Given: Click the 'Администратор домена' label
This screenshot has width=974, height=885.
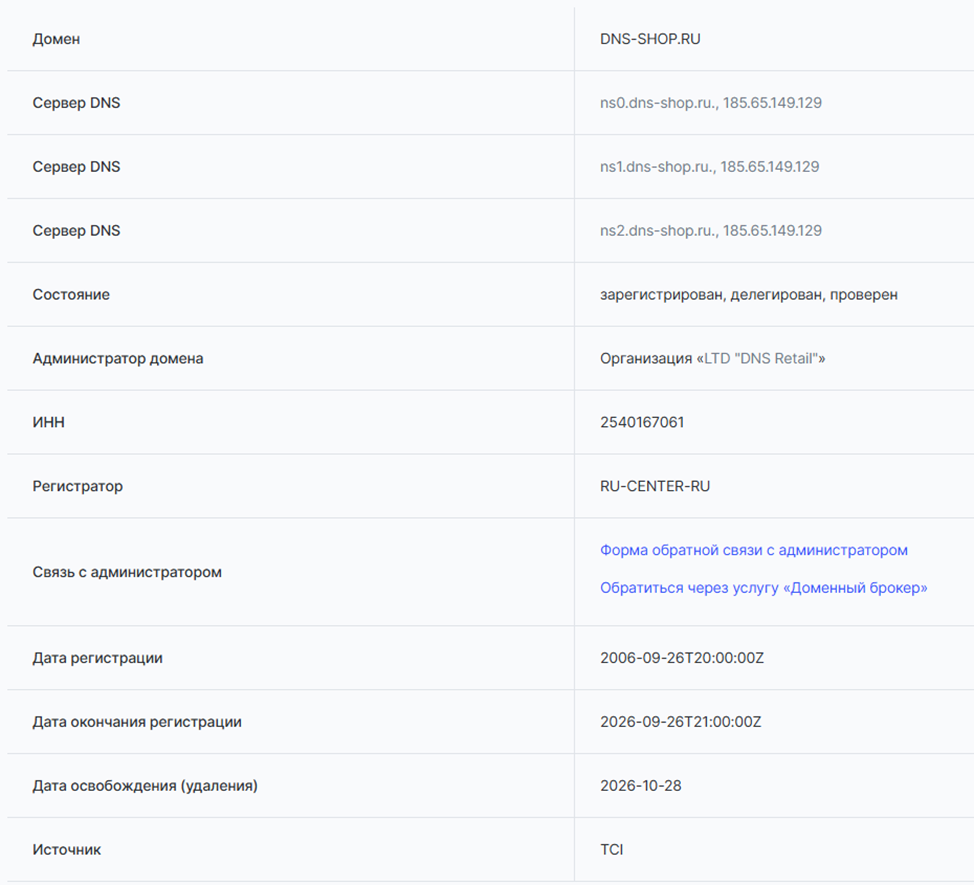Looking at the screenshot, I should (x=118, y=358).
